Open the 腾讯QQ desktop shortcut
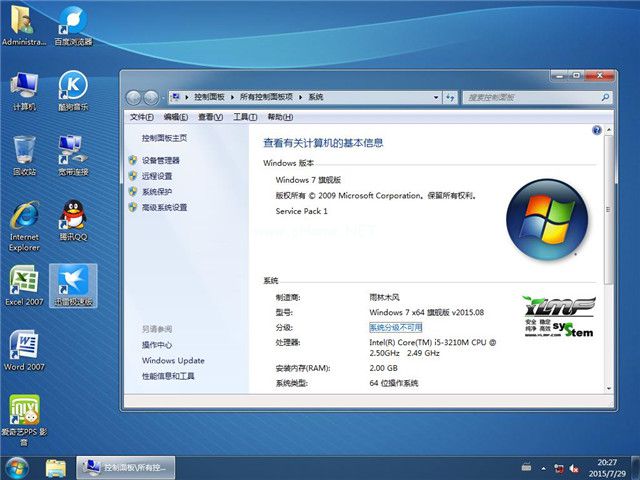Image resolution: width=640 pixels, height=480 pixels. [x=73, y=220]
